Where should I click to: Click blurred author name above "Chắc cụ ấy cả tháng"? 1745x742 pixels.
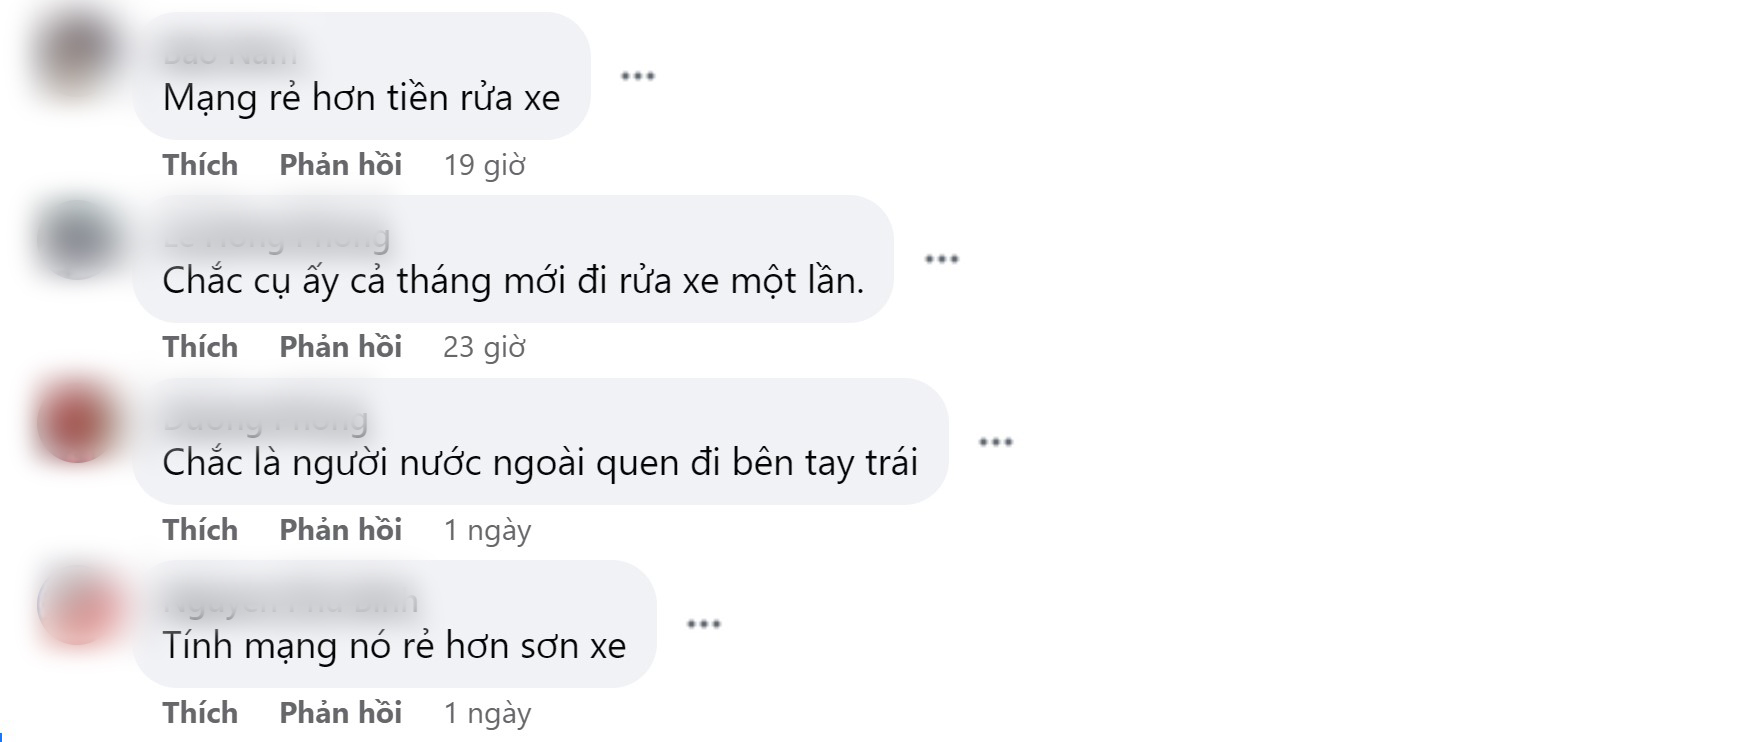[x=276, y=237]
